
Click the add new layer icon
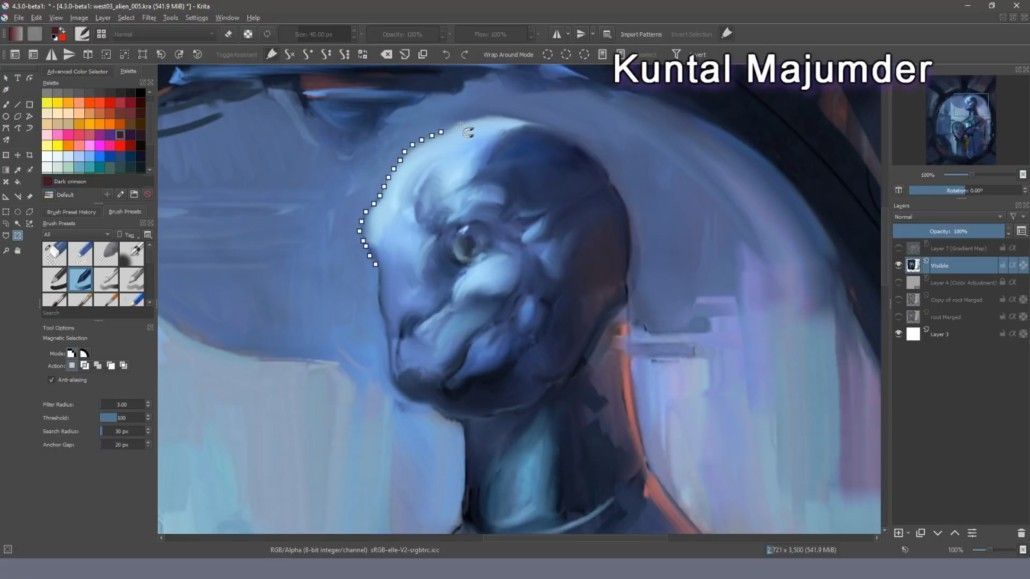(898, 533)
